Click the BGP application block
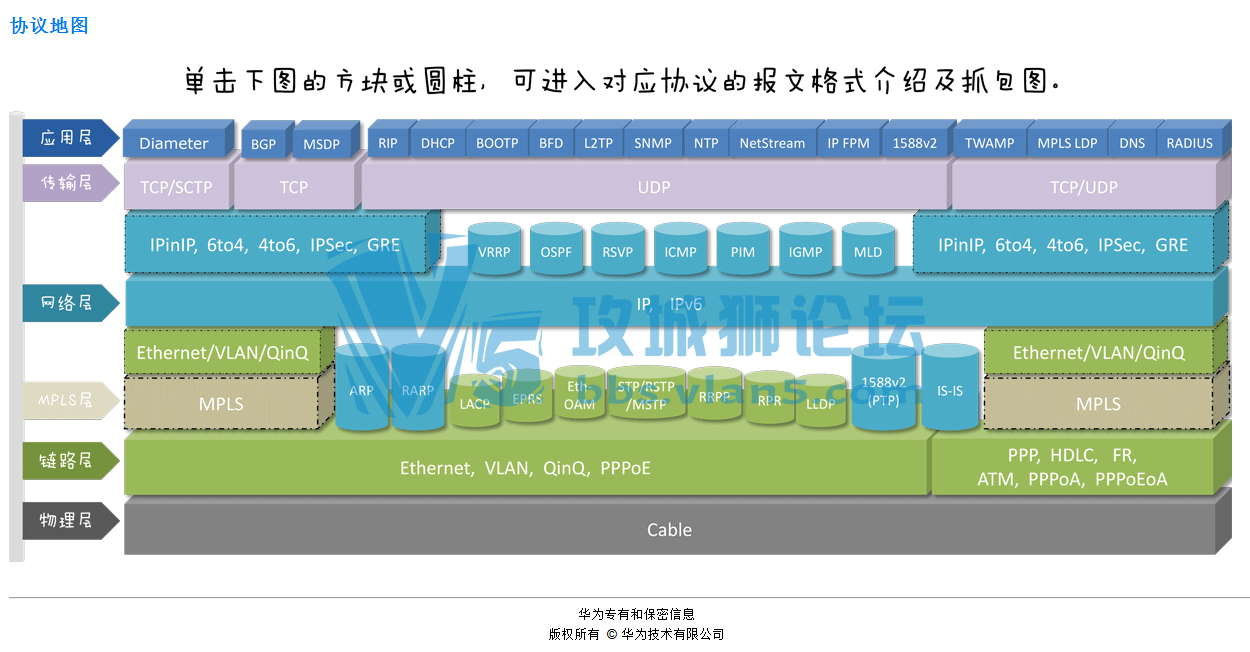 pyautogui.click(x=263, y=144)
